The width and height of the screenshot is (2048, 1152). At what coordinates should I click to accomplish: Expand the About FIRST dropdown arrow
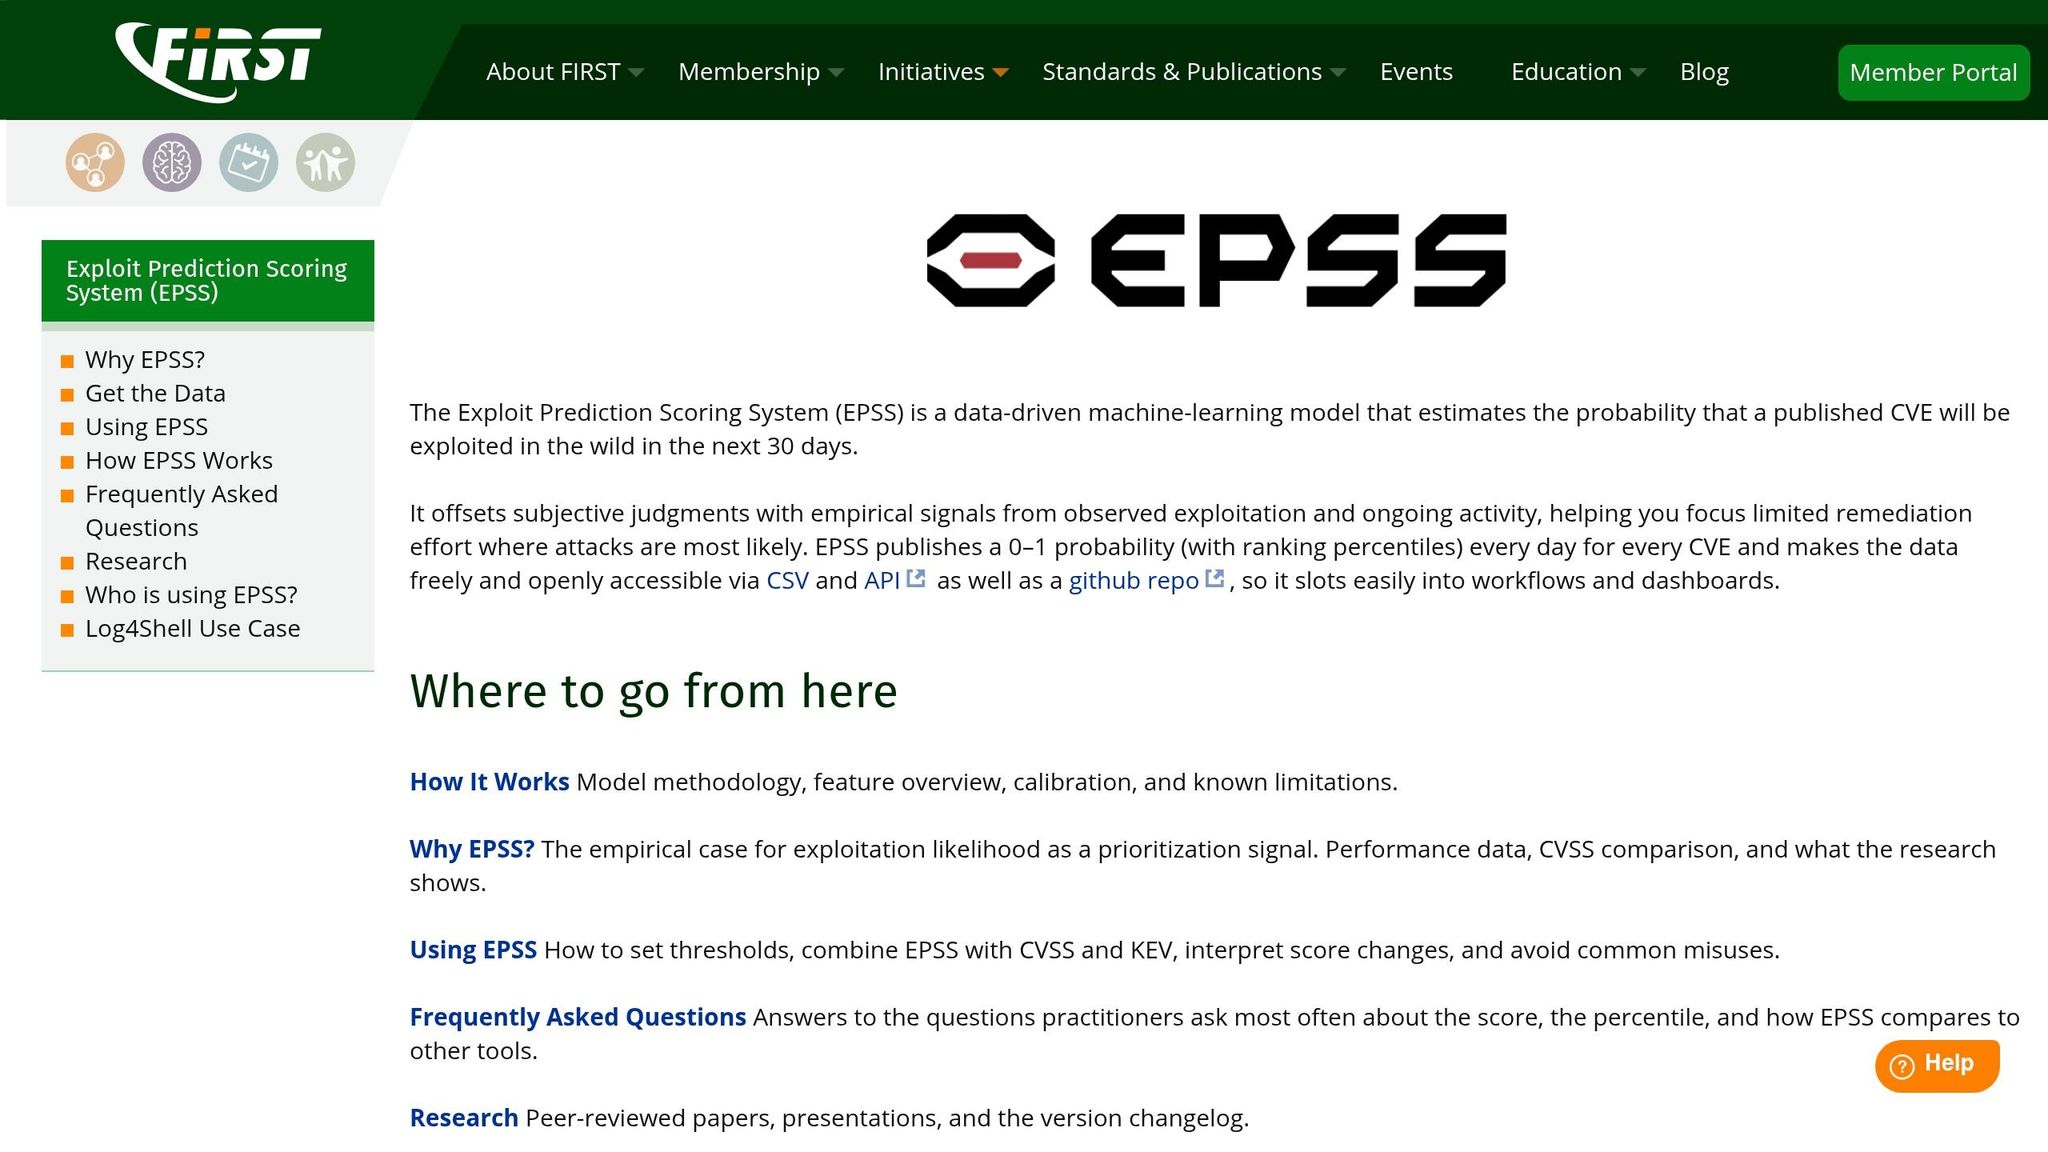tap(636, 73)
